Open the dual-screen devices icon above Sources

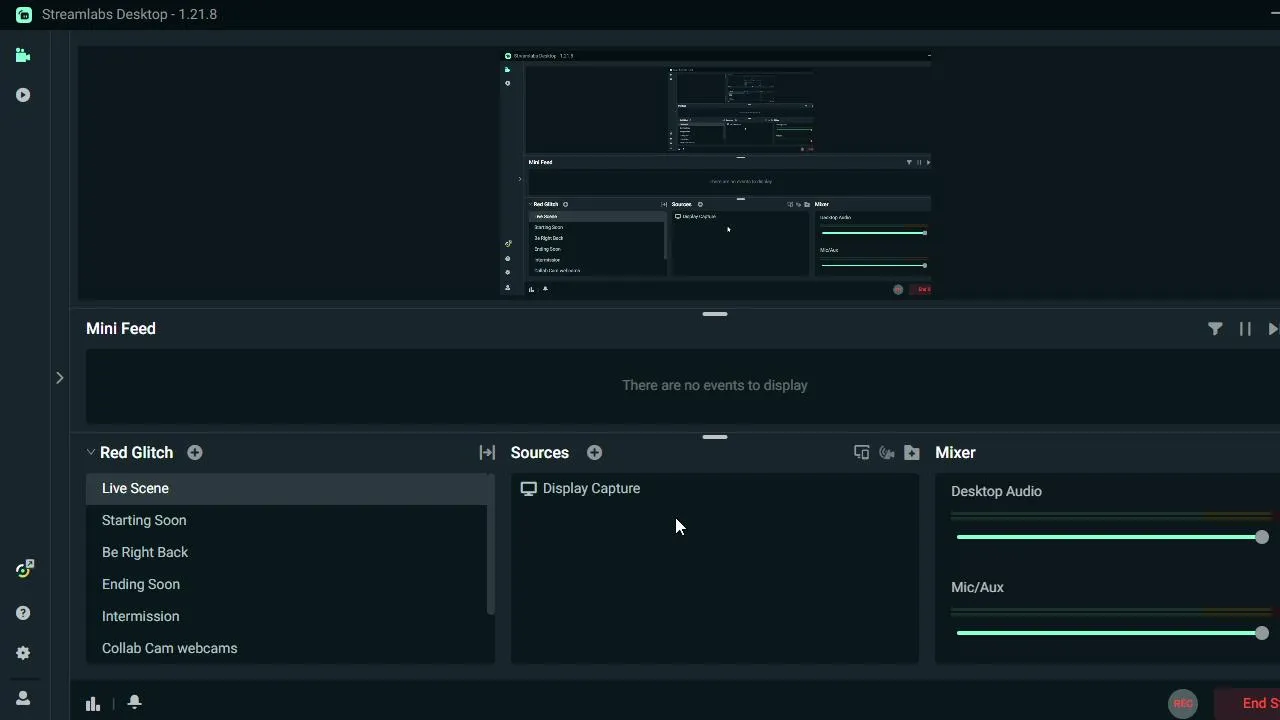tap(861, 453)
